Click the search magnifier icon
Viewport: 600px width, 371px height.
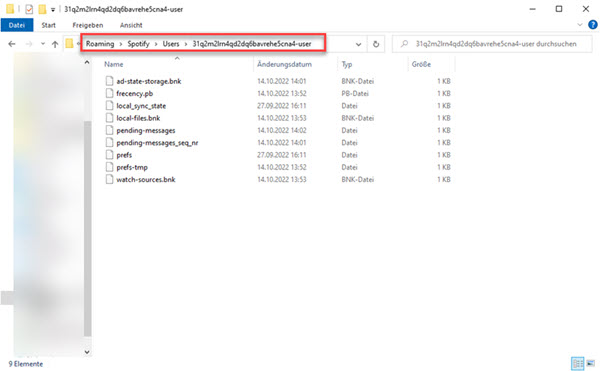(404, 44)
